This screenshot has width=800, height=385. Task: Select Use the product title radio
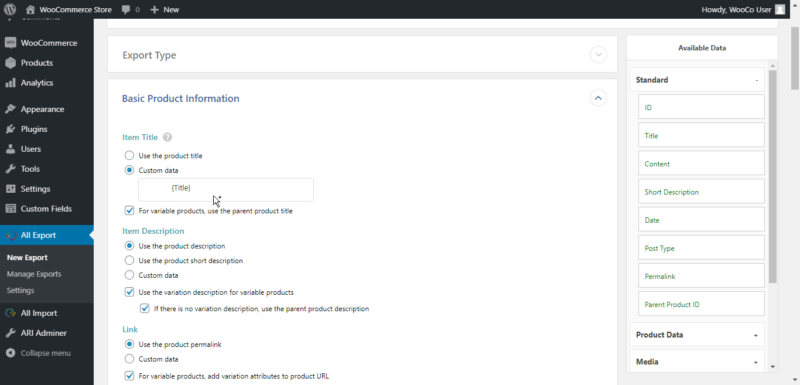click(x=130, y=155)
